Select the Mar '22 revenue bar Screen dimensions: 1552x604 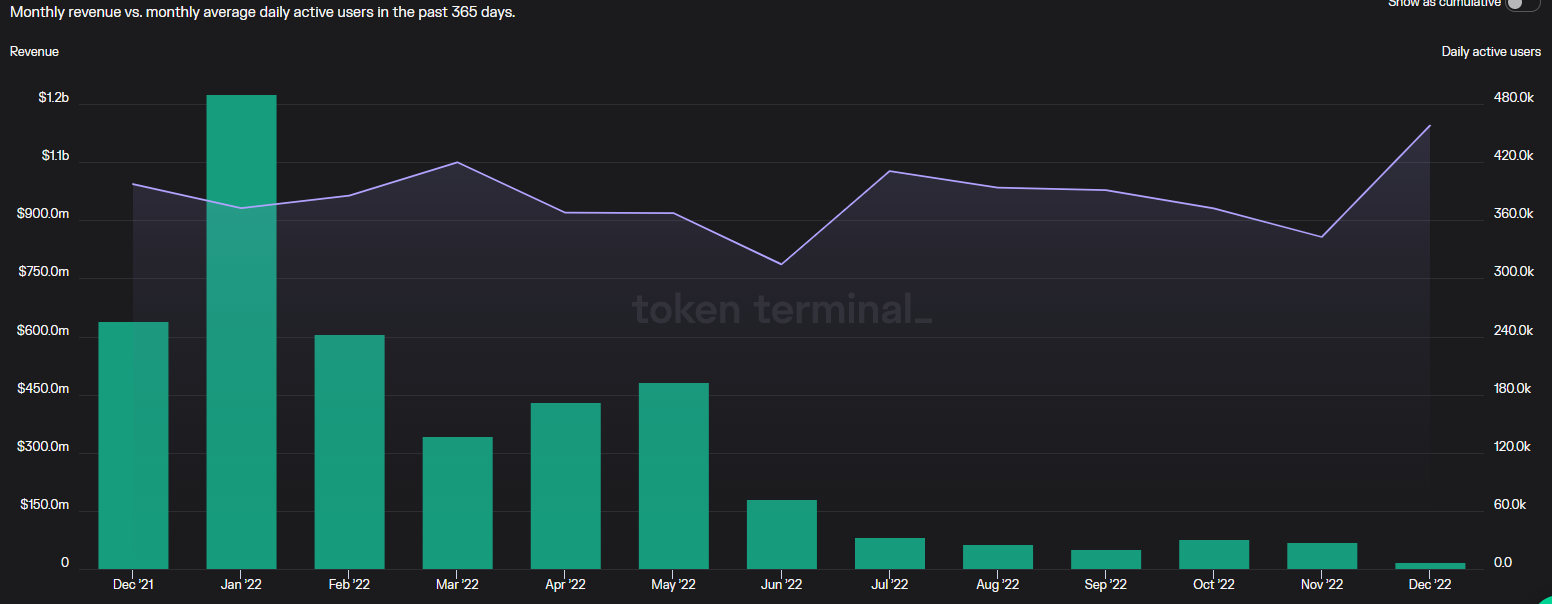457,503
